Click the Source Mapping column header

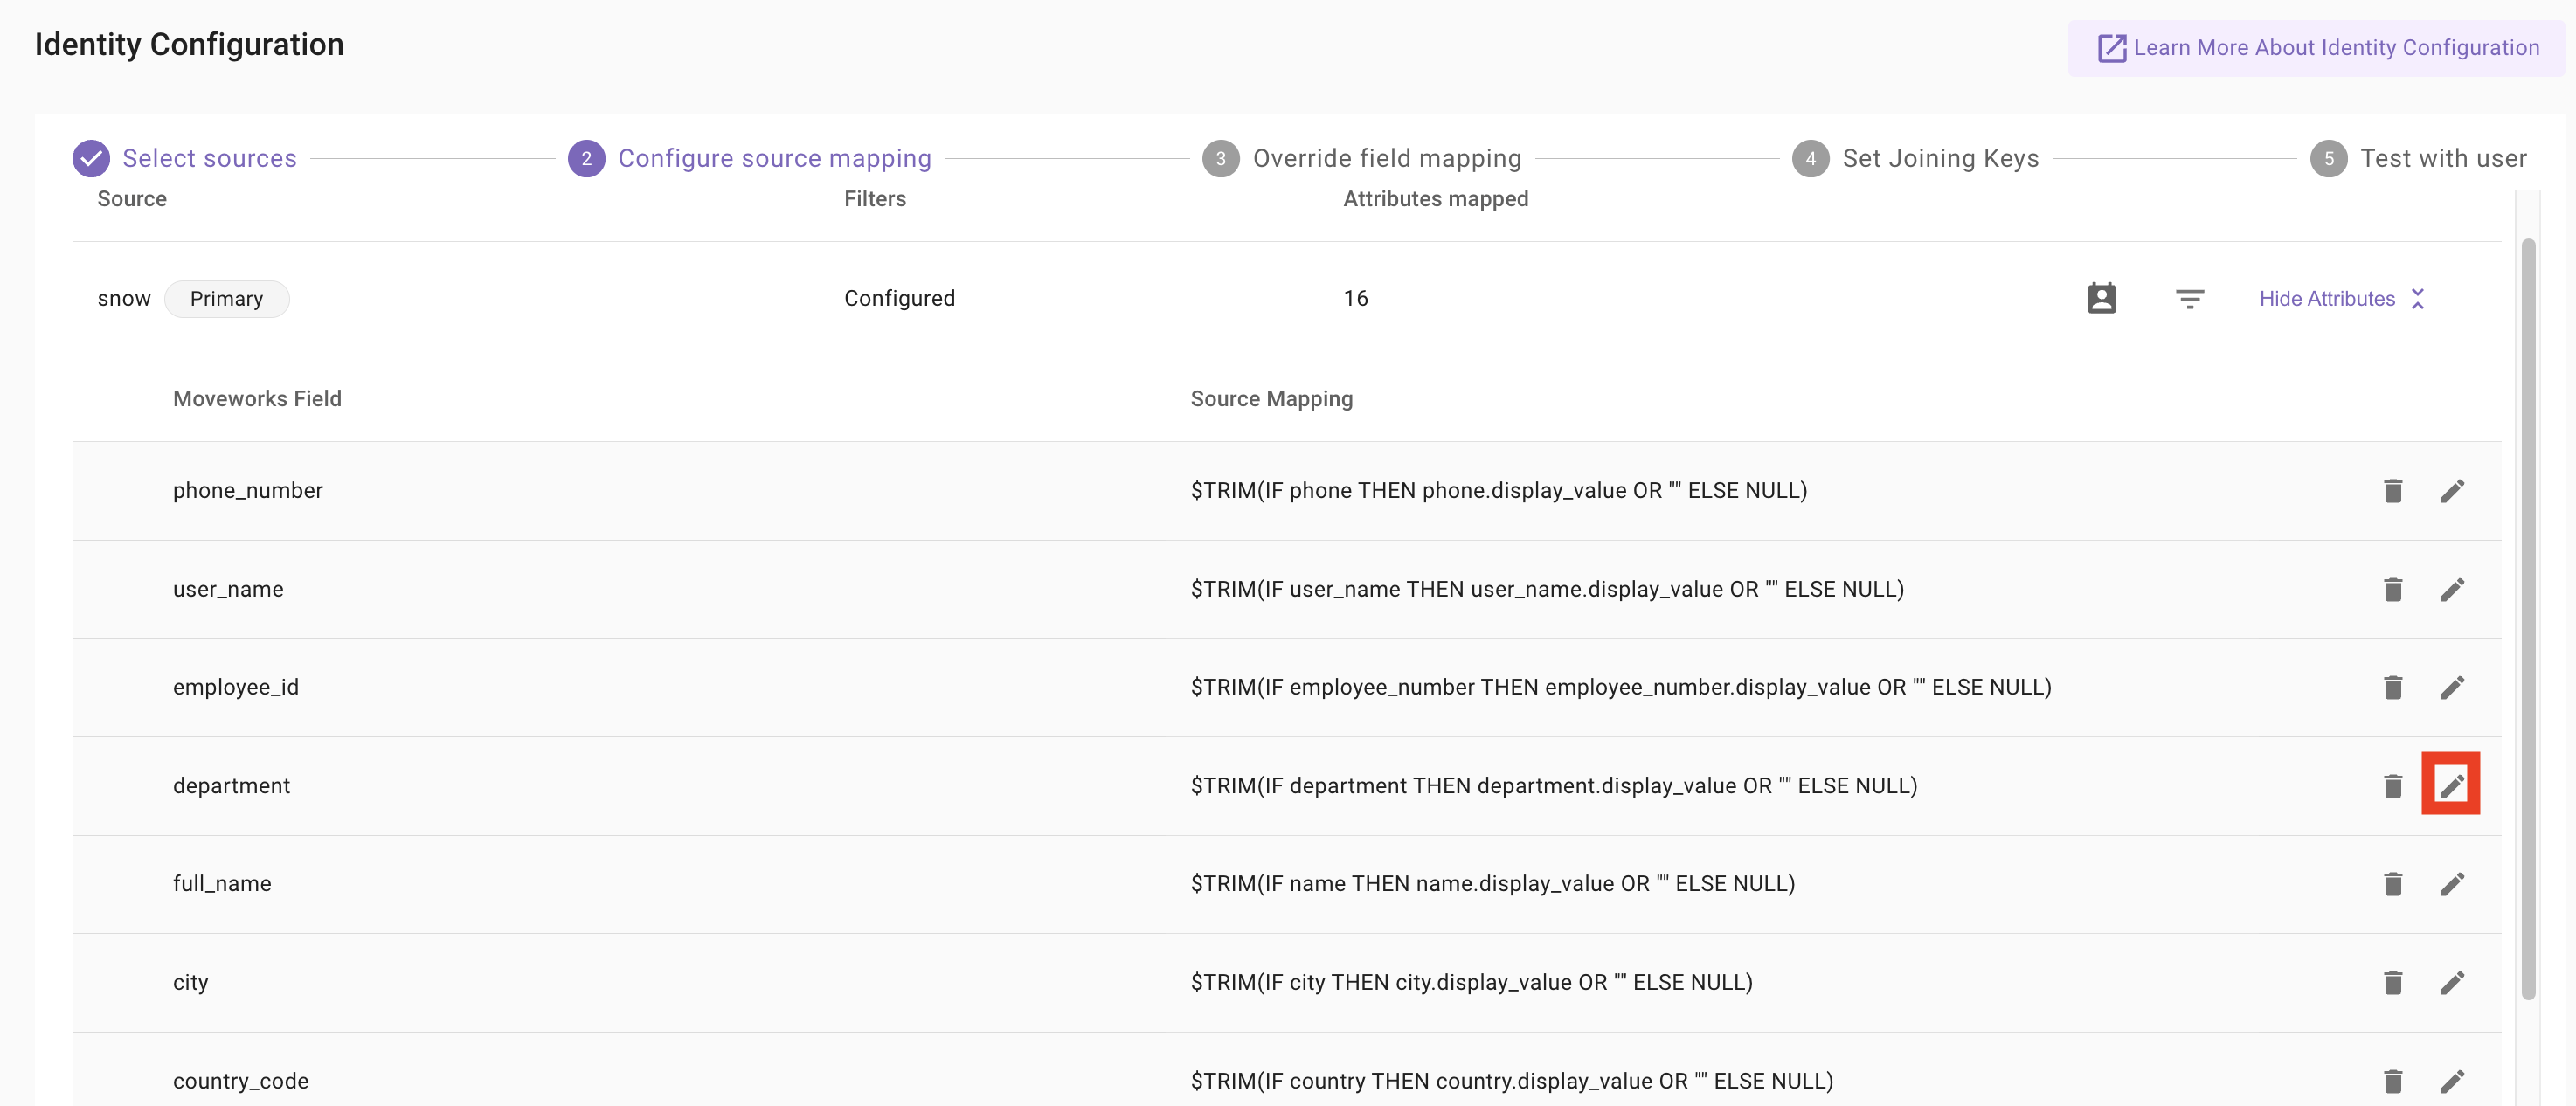(1272, 399)
